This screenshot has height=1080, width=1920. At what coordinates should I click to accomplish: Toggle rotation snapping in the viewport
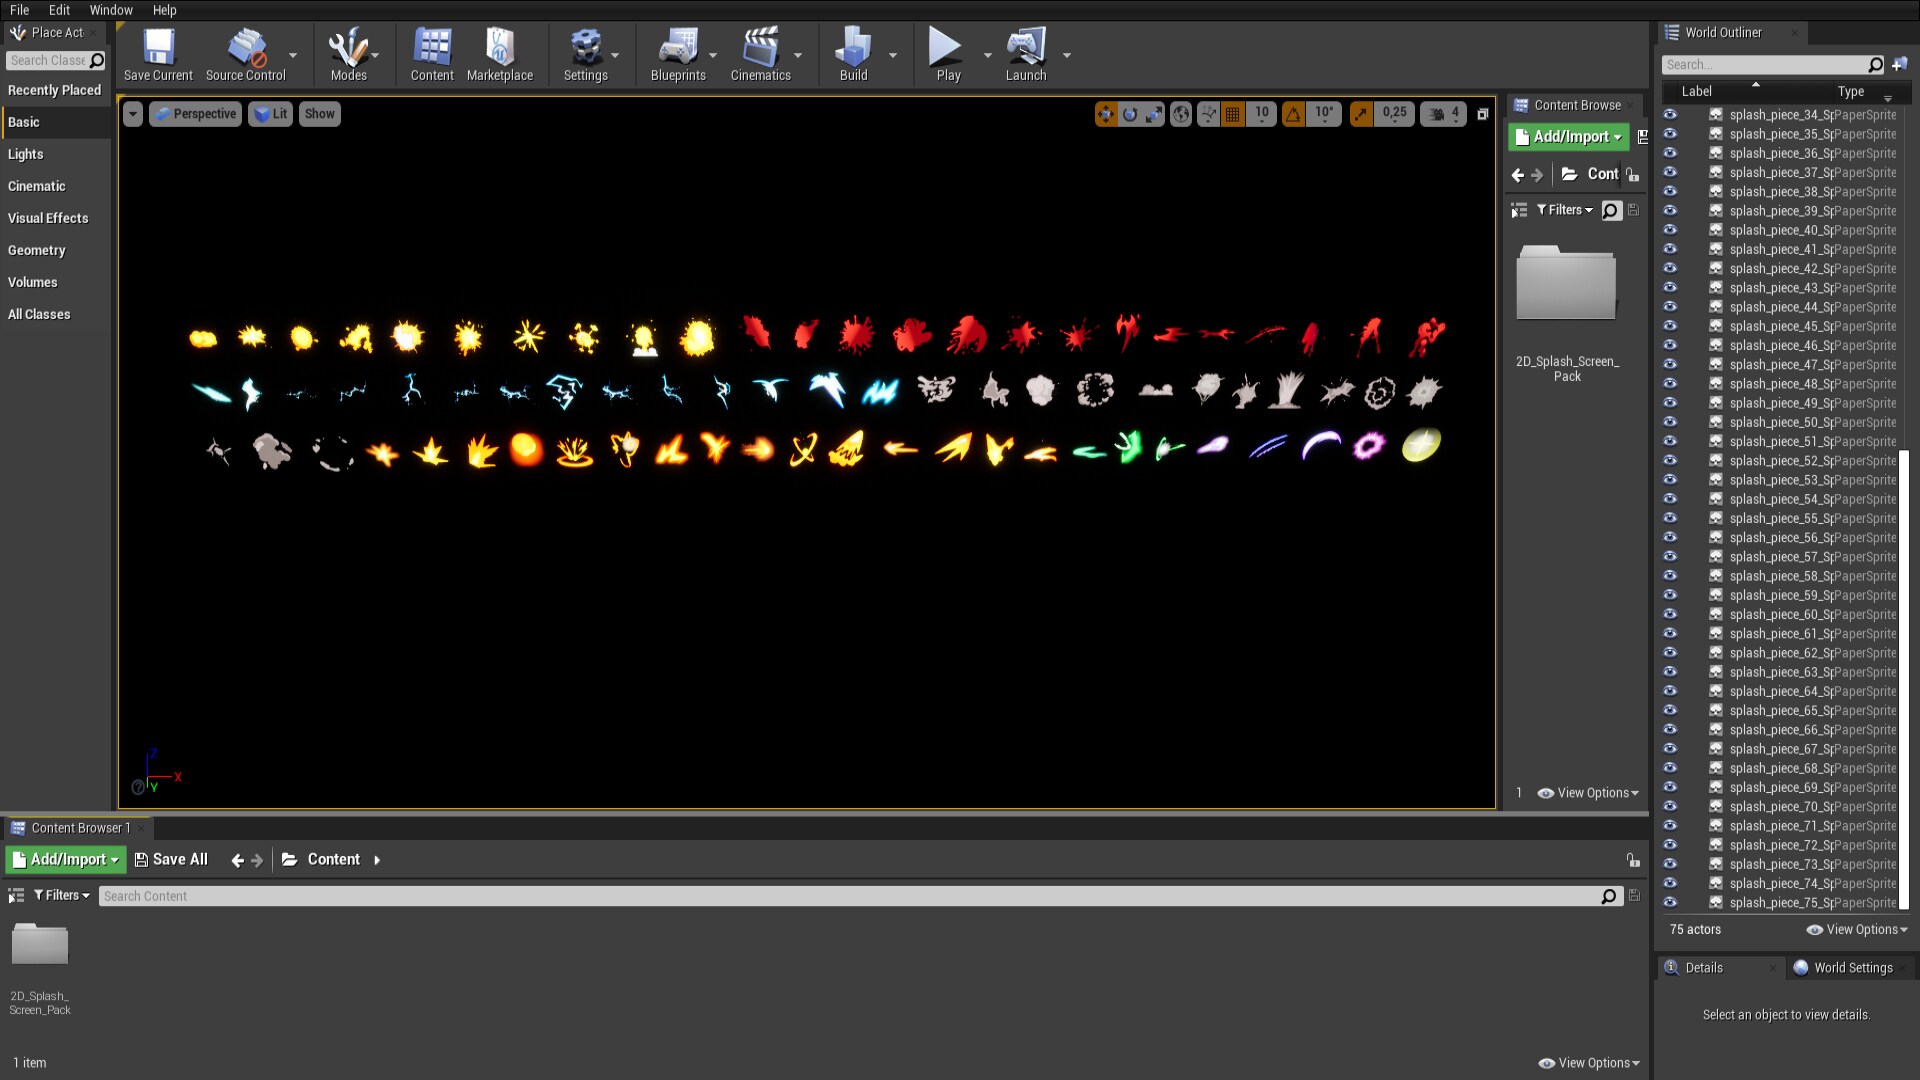tap(1293, 114)
